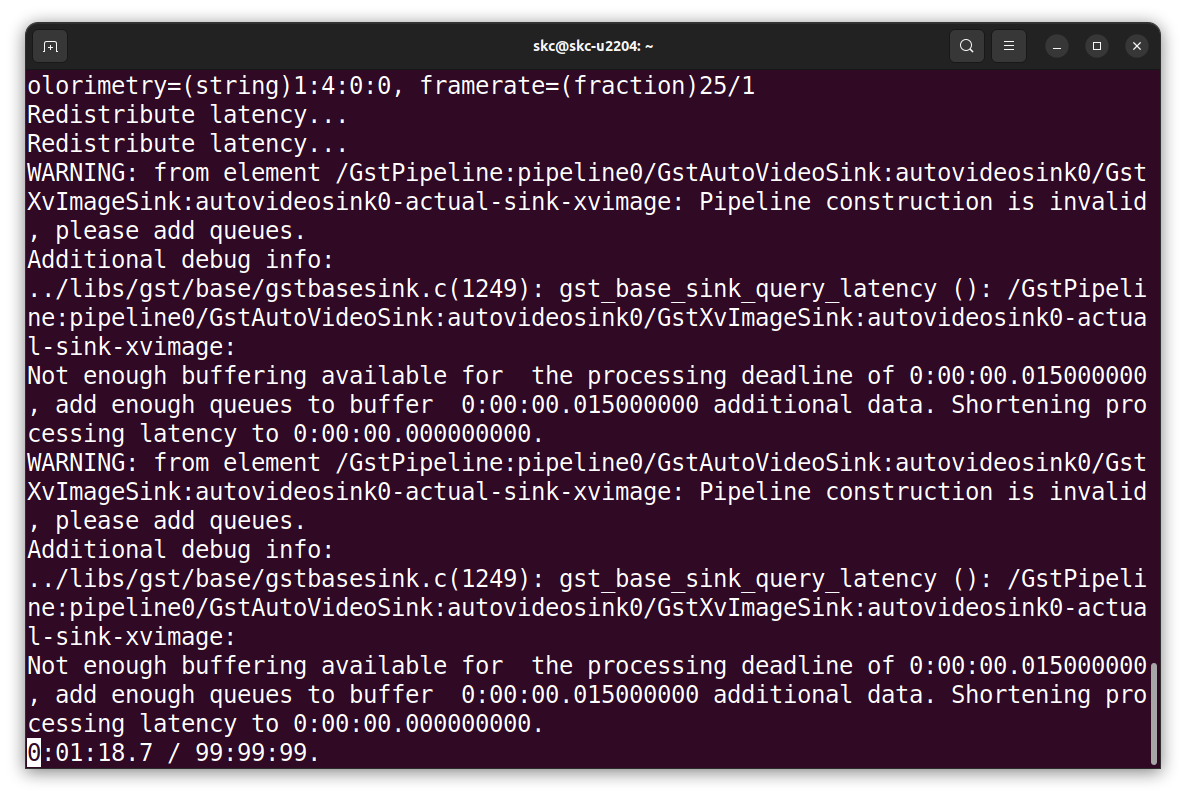
Task: Click the second "Redistribute latency..." line
Action: pyautogui.click(x=187, y=144)
